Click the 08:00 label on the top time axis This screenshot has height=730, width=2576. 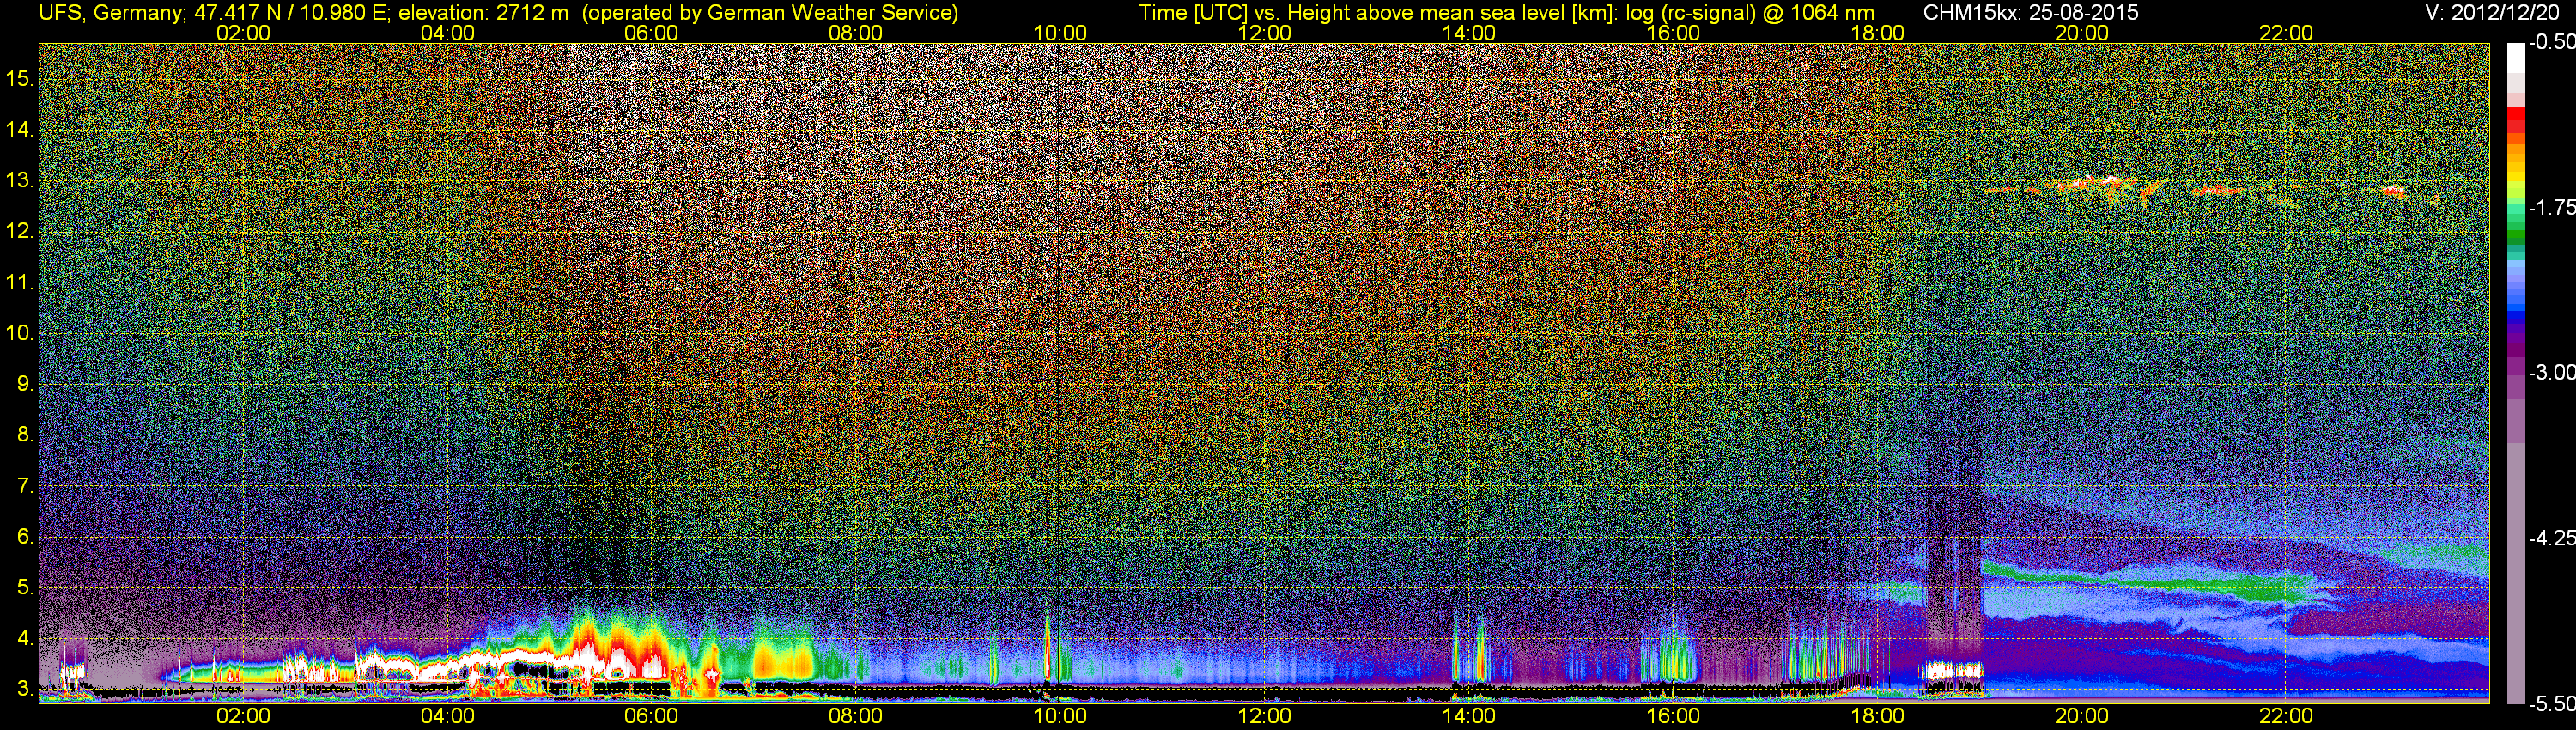[856, 33]
